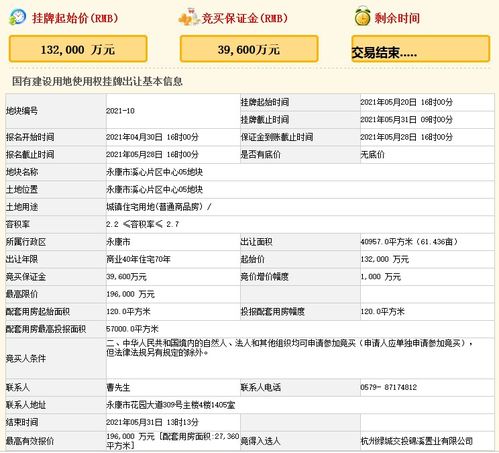
Task: Click the 容积率 range value 2.2 to 2.7
Action: pyautogui.click(x=143, y=224)
